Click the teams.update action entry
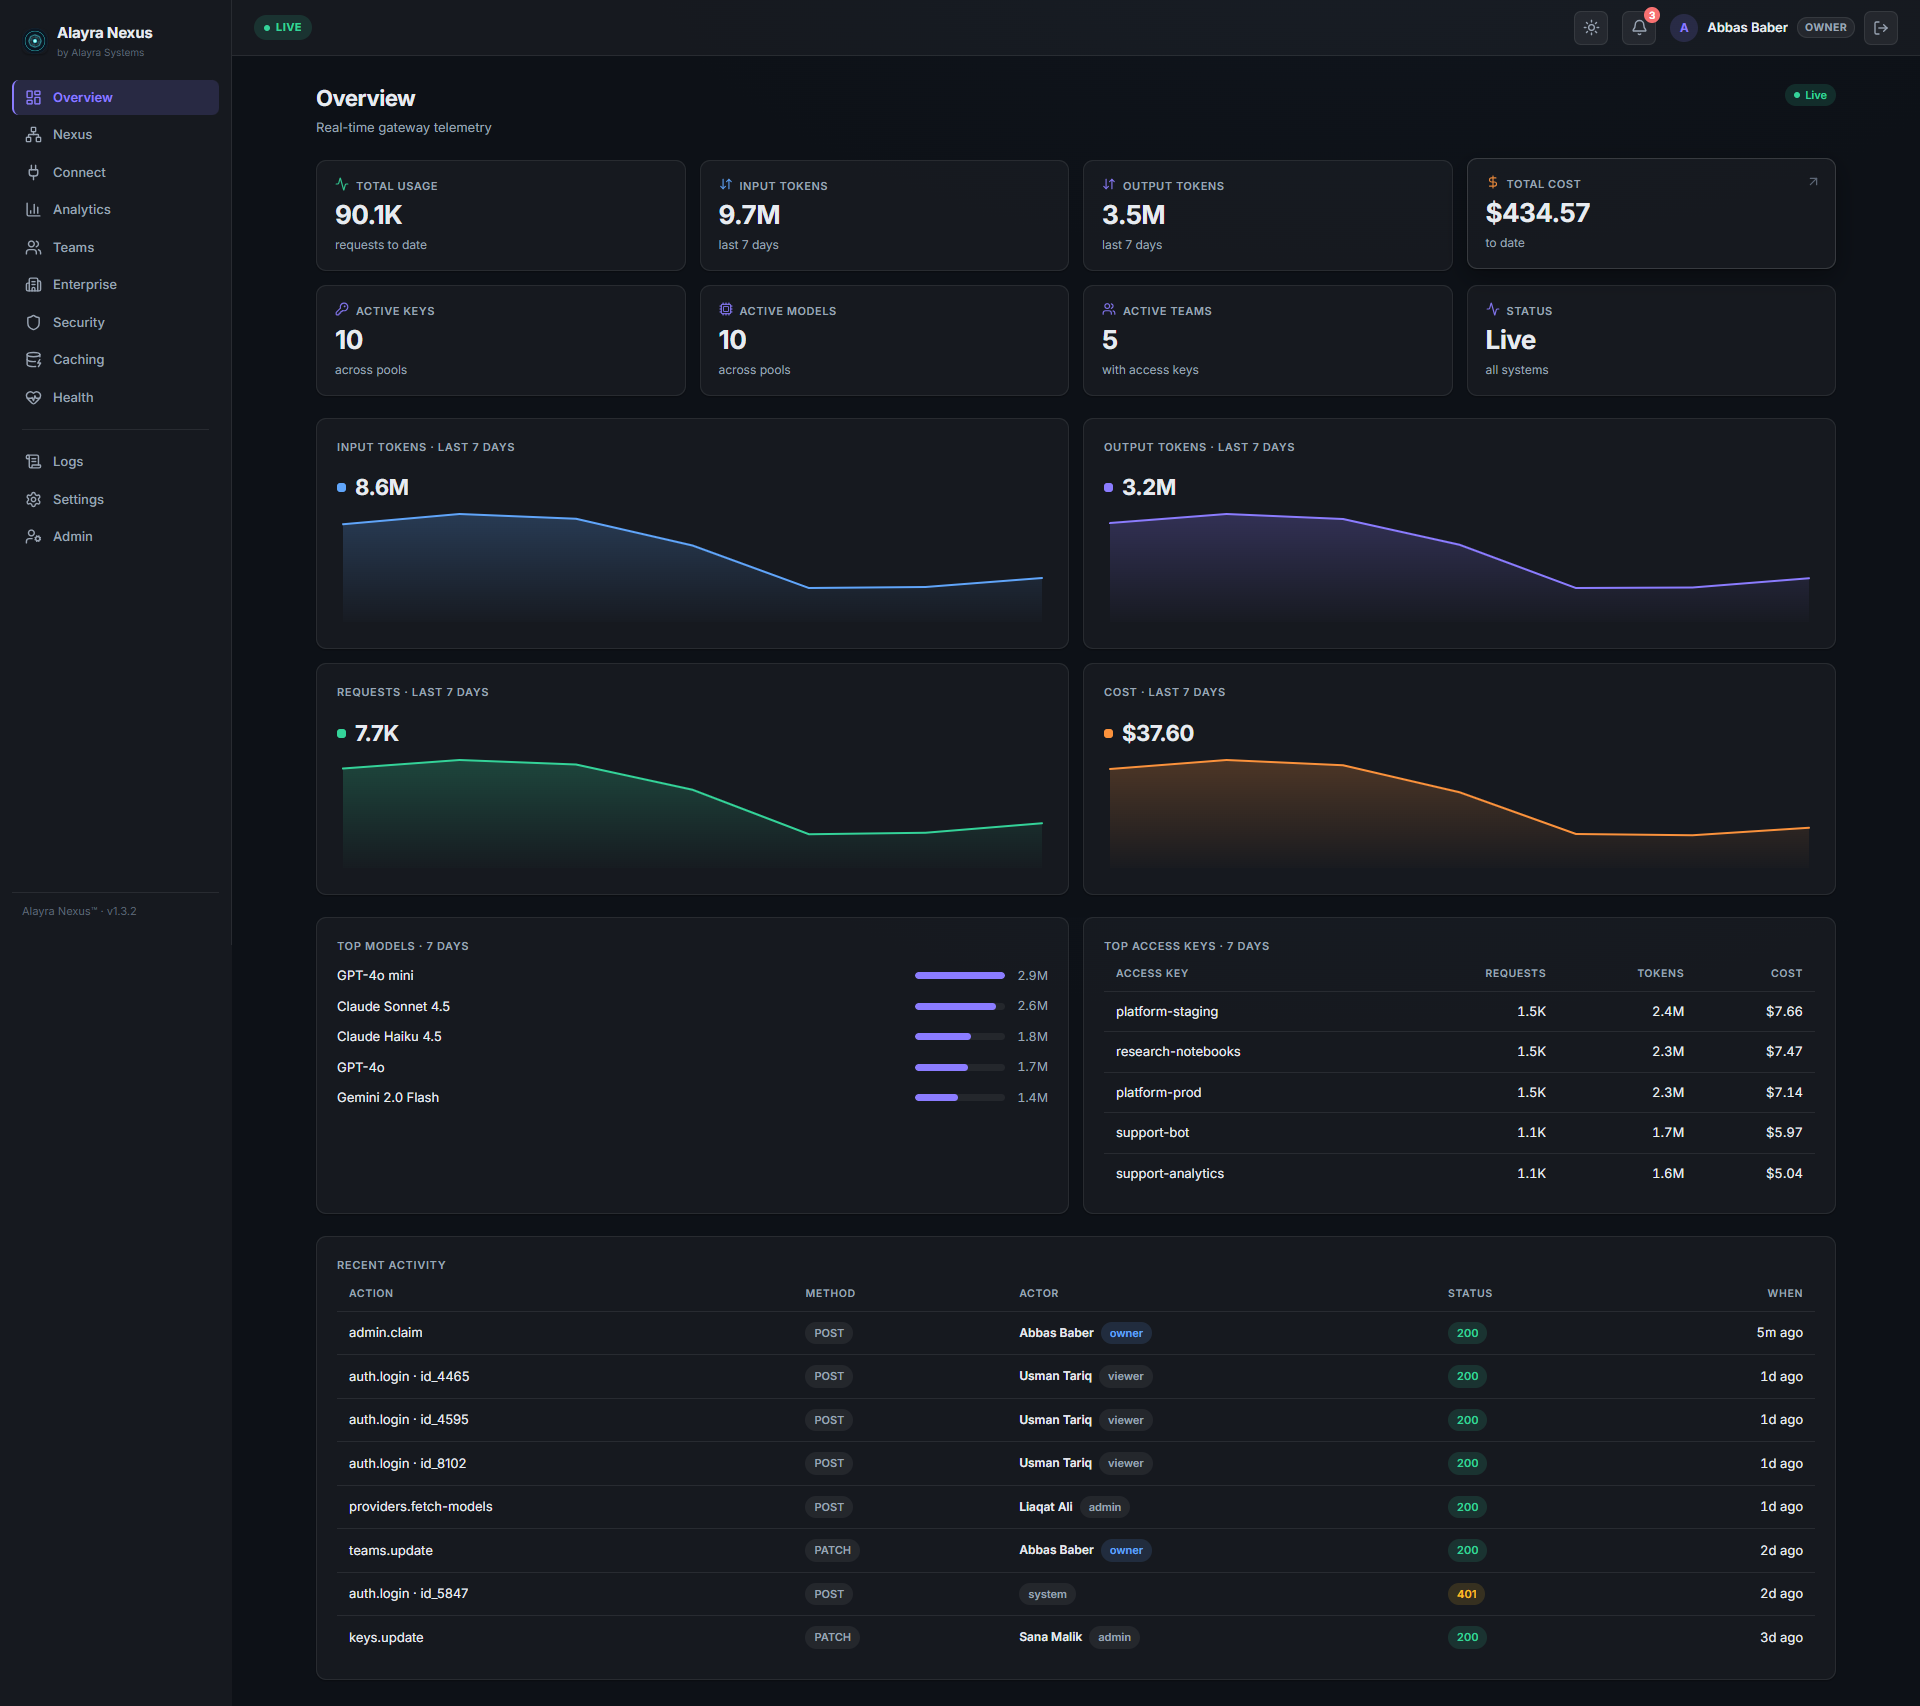The height and width of the screenshot is (1706, 1920). pyautogui.click(x=391, y=1550)
